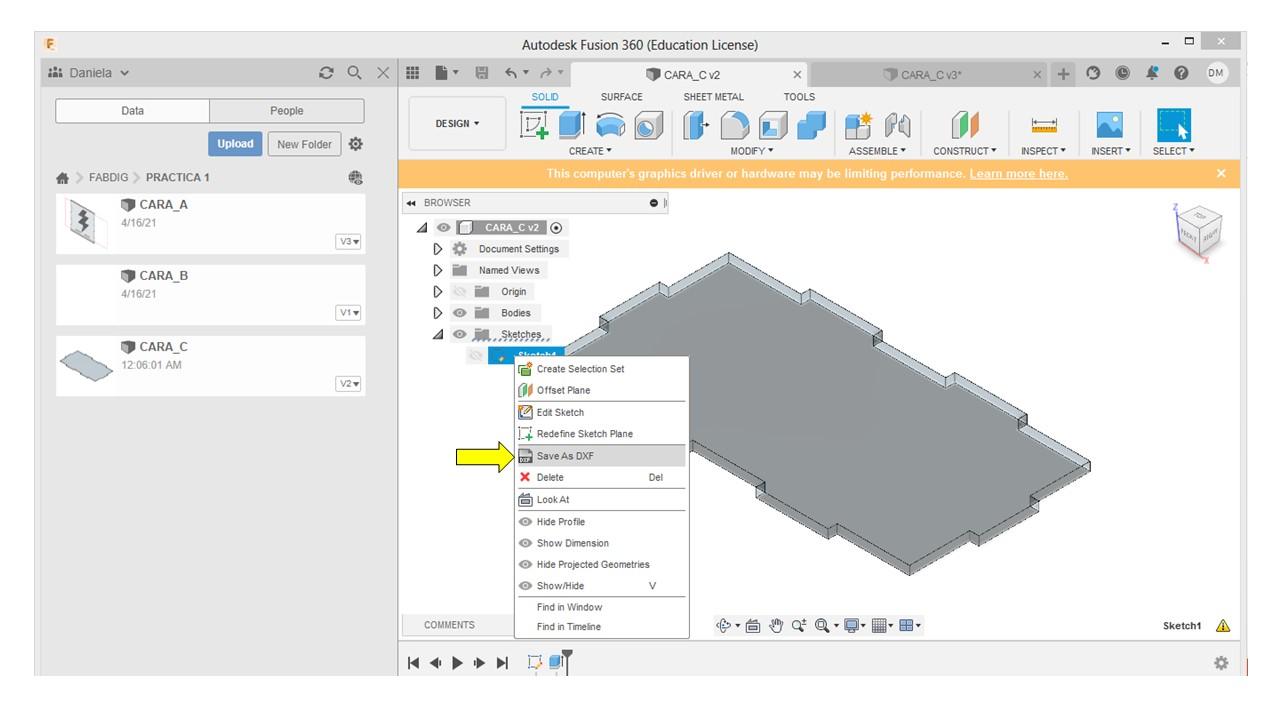Search in the data panel
Image resolution: width=1280 pixels, height=720 pixels.
(x=354, y=73)
